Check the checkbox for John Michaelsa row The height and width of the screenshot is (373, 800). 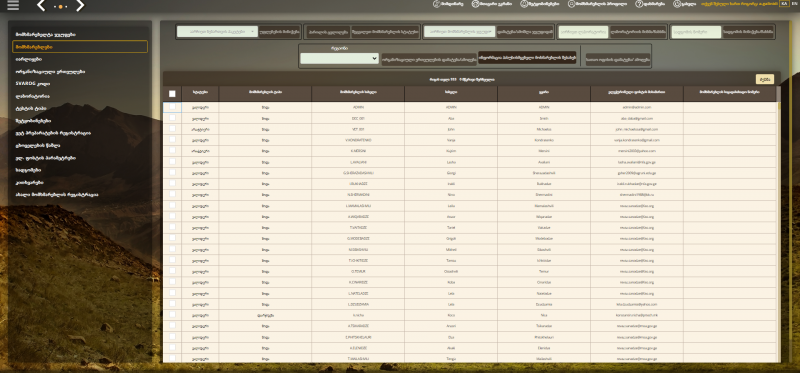(x=172, y=129)
